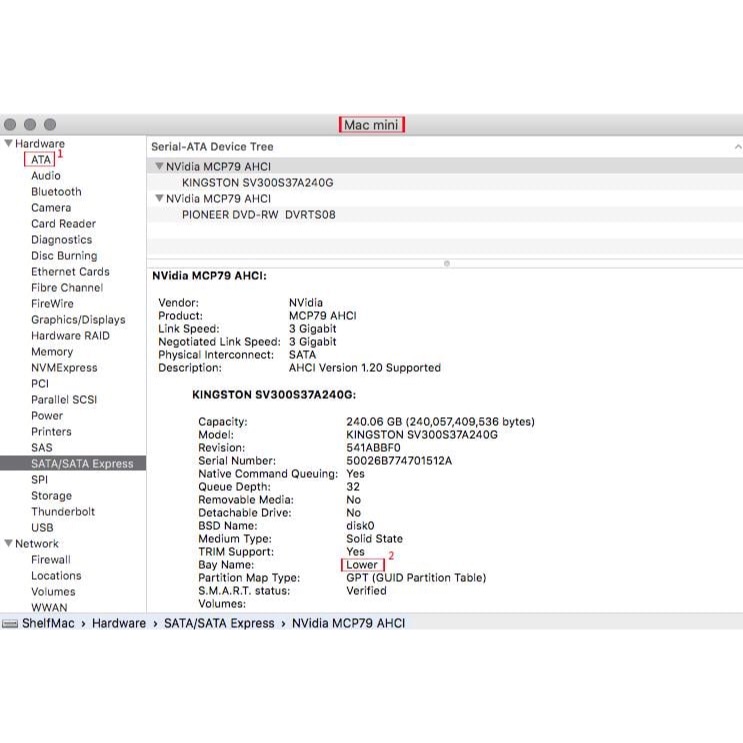Open the Disc Burning section

pos(64,256)
